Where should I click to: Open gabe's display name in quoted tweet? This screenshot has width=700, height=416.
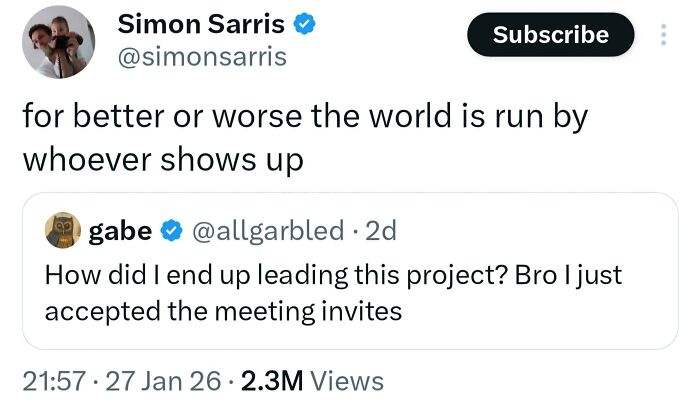point(121,231)
